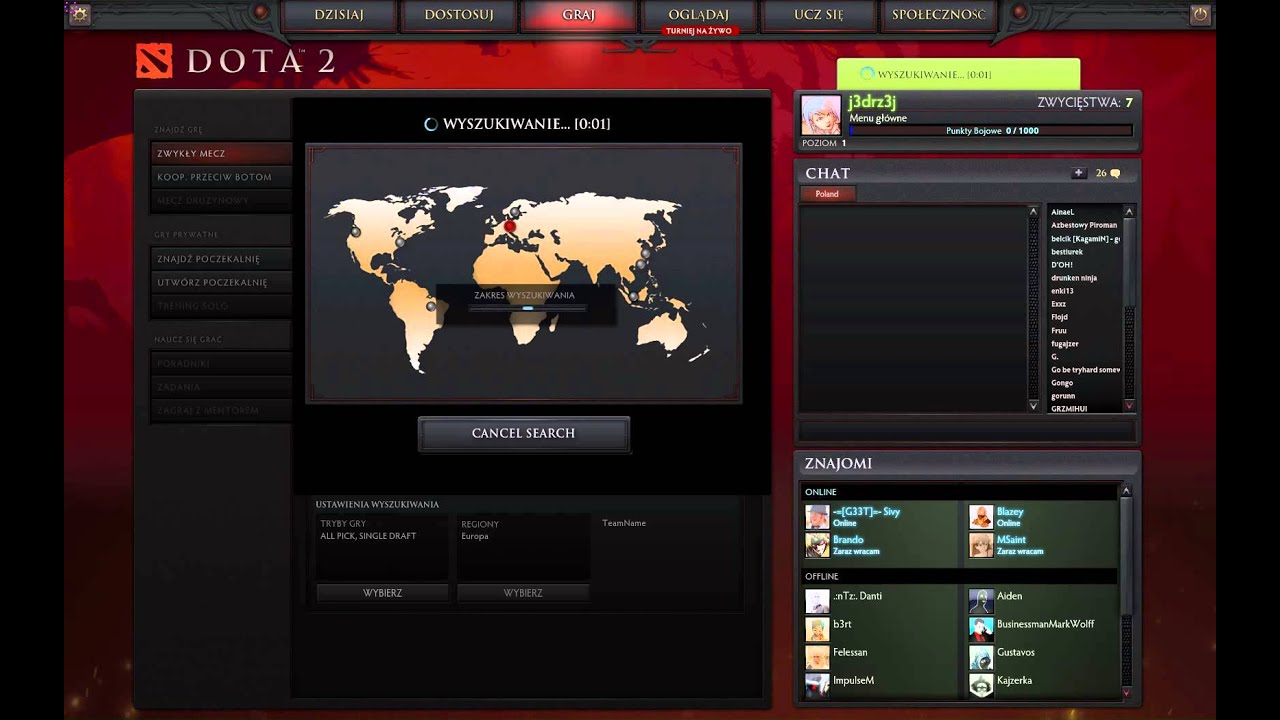1280x720 pixels.
Task: Click avatar of offline friend Aiden
Action: pos(981,601)
